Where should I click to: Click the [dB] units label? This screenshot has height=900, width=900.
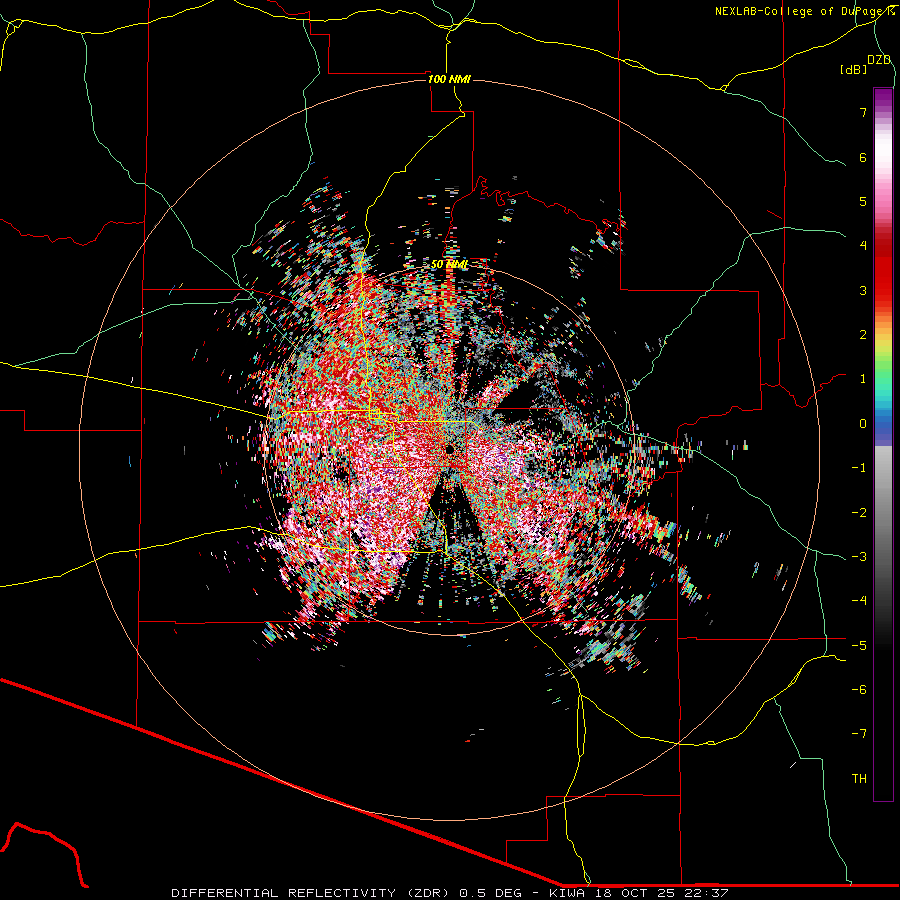[853, 69]
